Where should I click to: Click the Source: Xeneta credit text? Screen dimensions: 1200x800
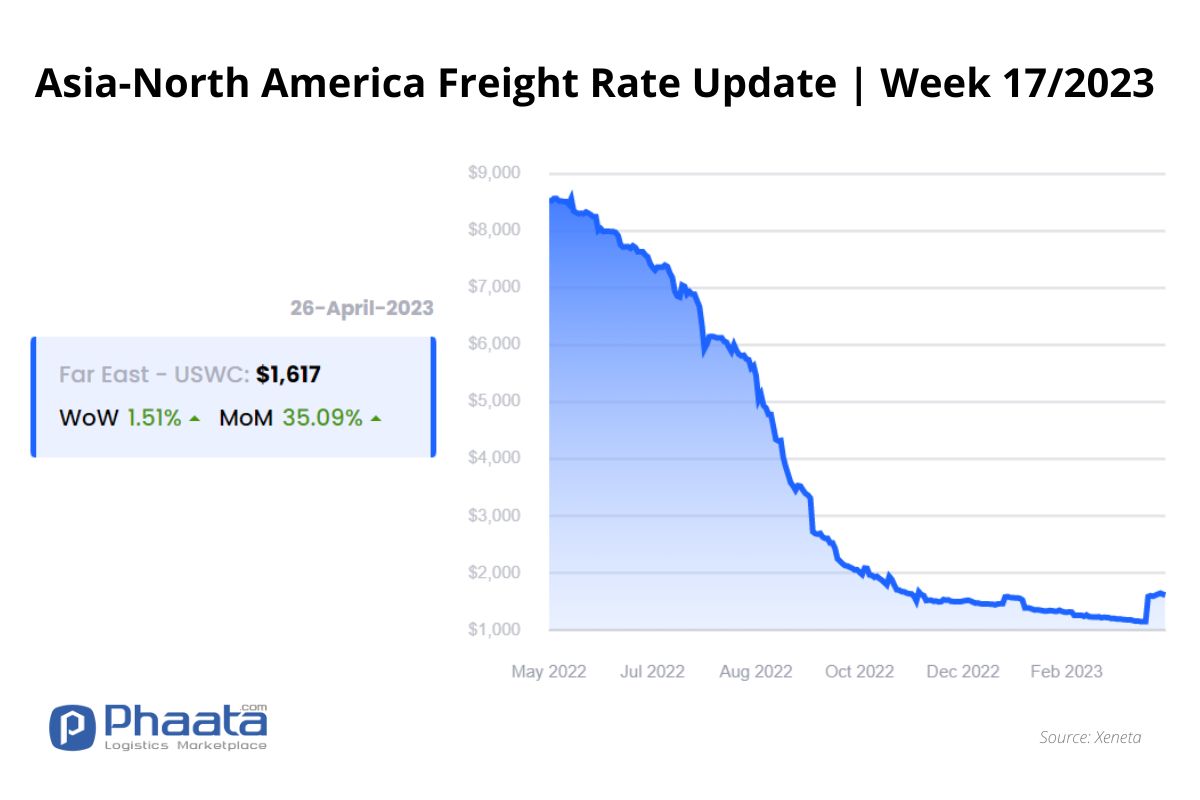1090,738
